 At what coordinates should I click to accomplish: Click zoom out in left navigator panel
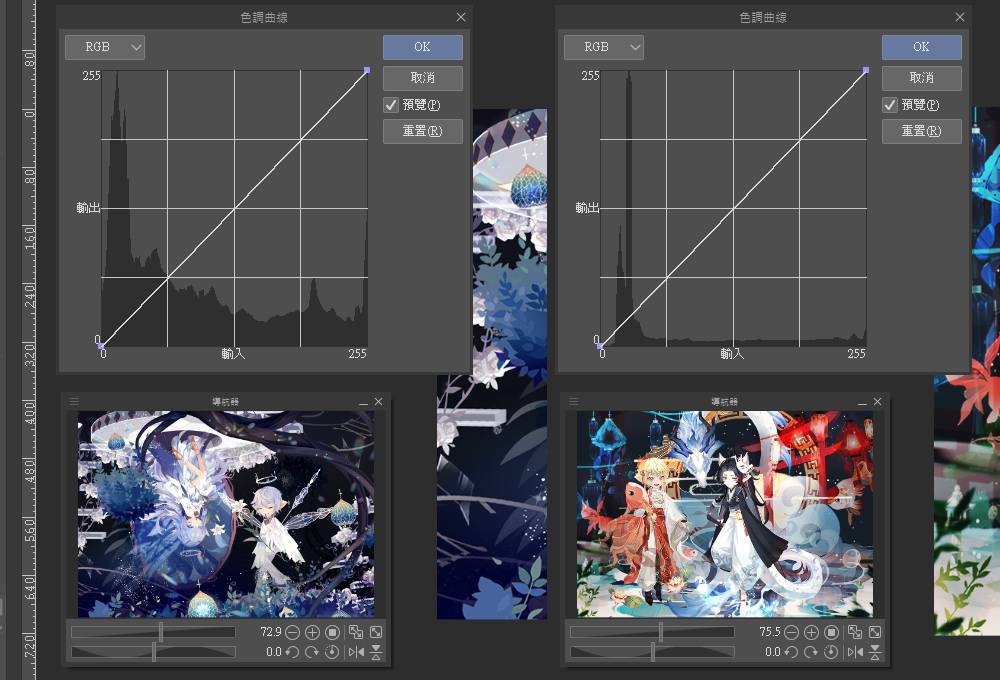point(292,632)
